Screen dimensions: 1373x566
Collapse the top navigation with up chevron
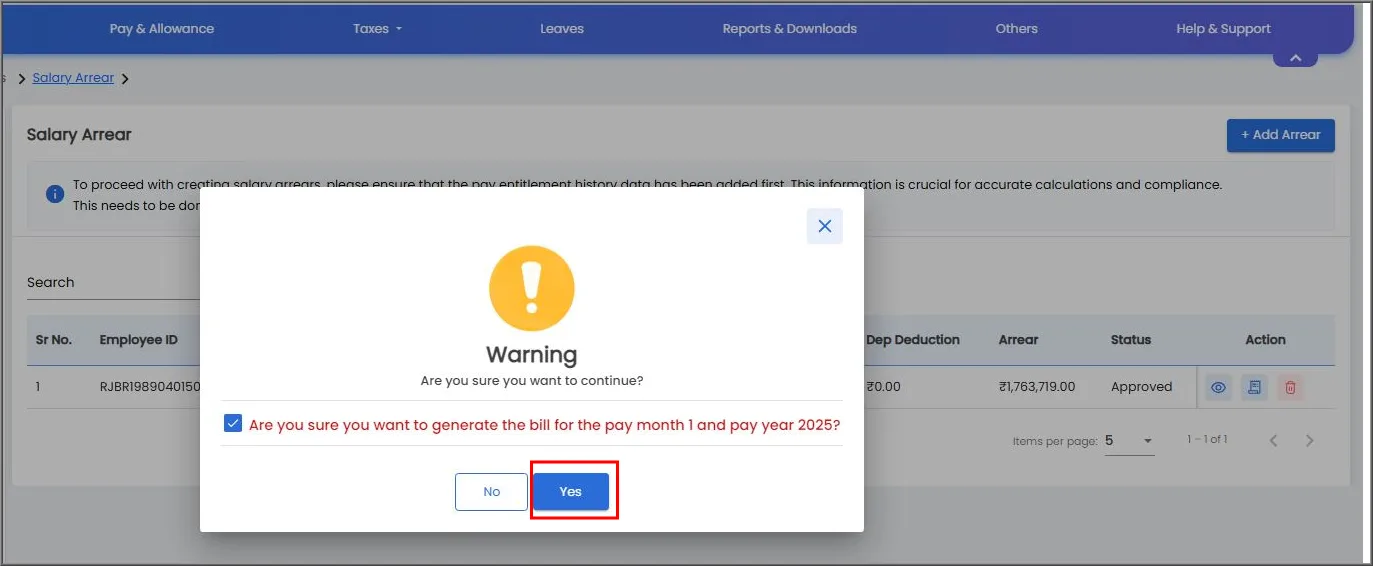[1295, 58]
